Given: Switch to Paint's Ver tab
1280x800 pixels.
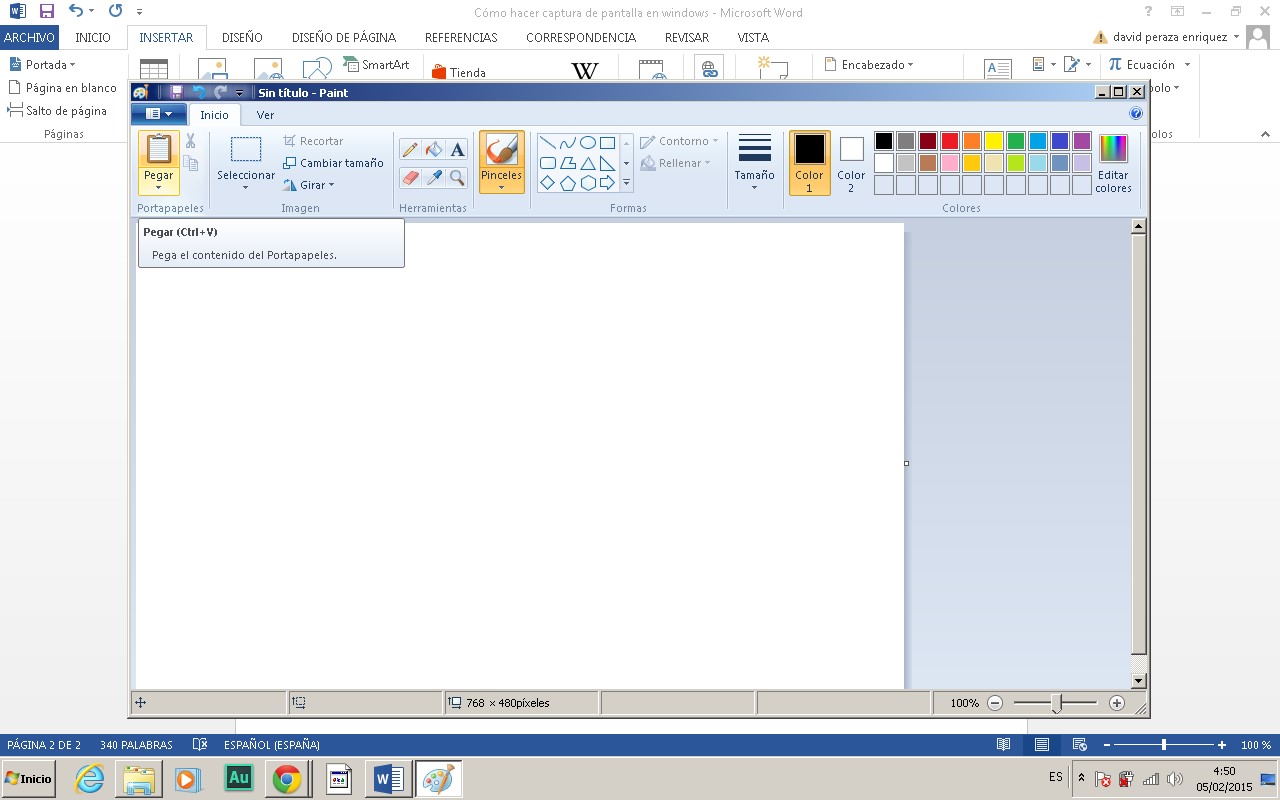Looking at the screenshot, I should tap(265, 115).
